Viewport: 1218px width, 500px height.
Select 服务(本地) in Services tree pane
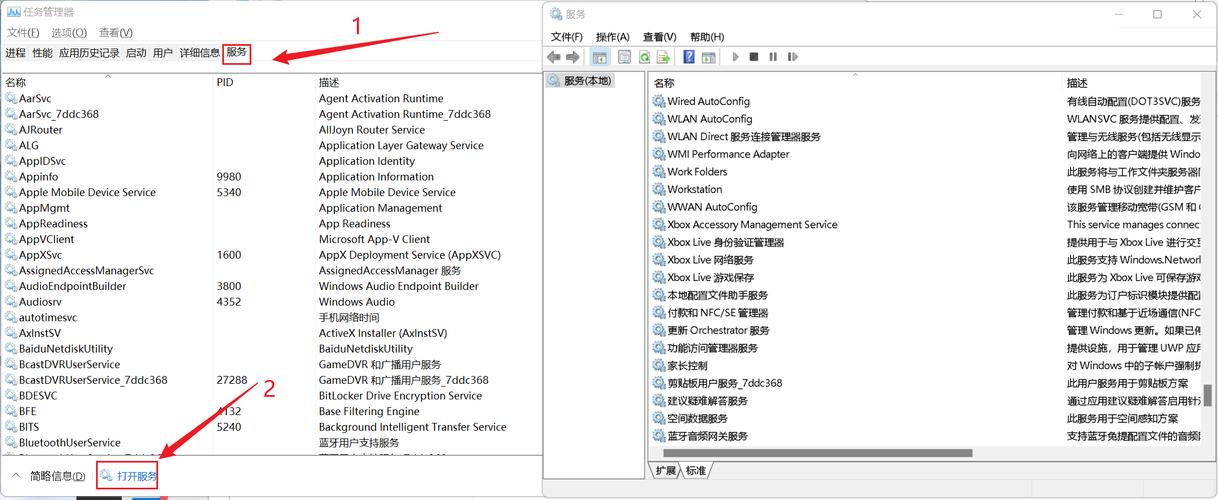click(588, 81)
